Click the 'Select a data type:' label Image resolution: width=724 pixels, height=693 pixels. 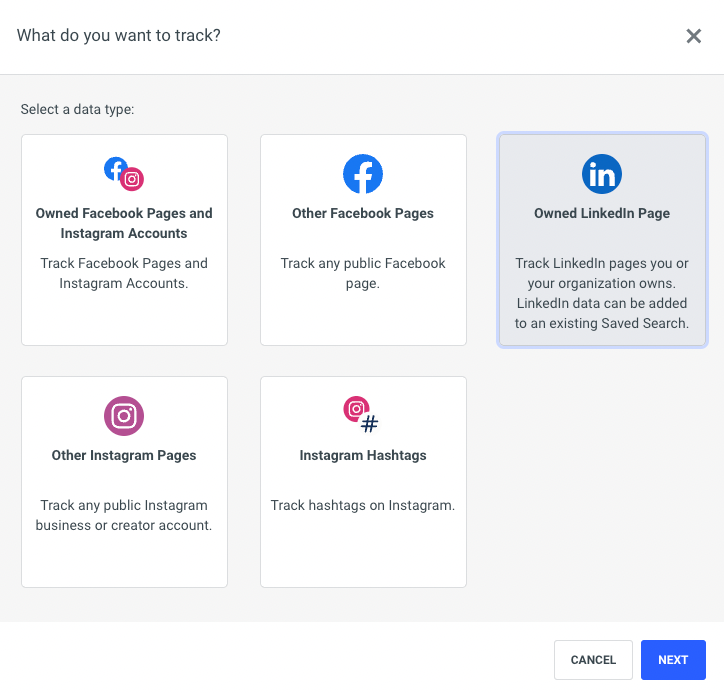tap(77, 109)
